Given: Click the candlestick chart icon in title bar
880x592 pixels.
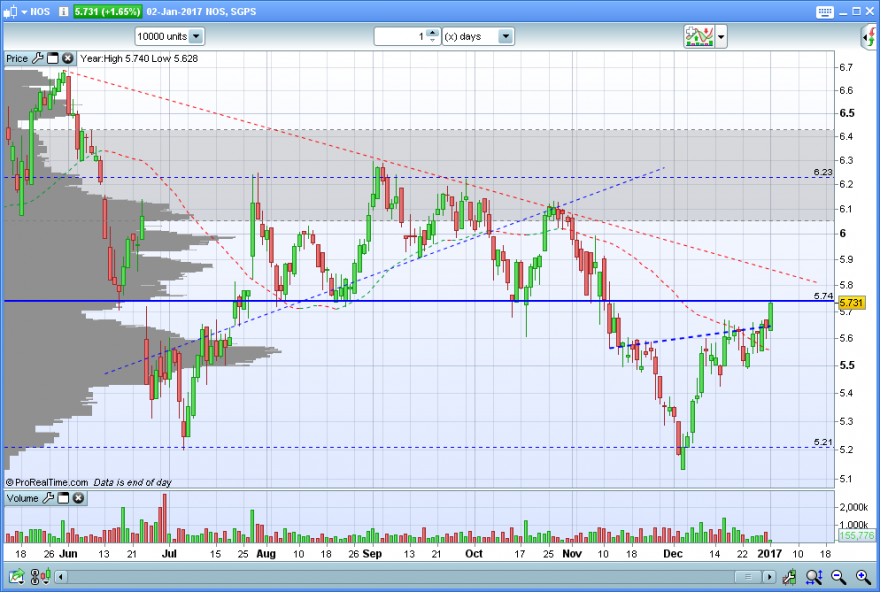Looking at the screenshot, I should pyautogui.click(x=10, y=12).
